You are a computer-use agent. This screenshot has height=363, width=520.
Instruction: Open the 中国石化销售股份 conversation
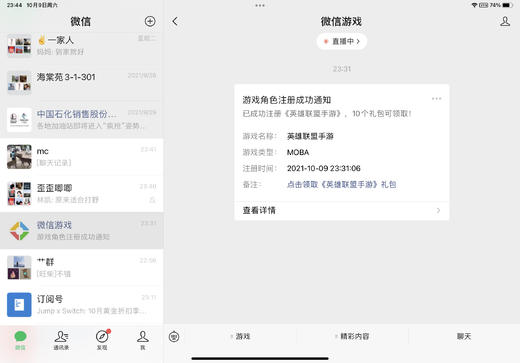(82, 120)
